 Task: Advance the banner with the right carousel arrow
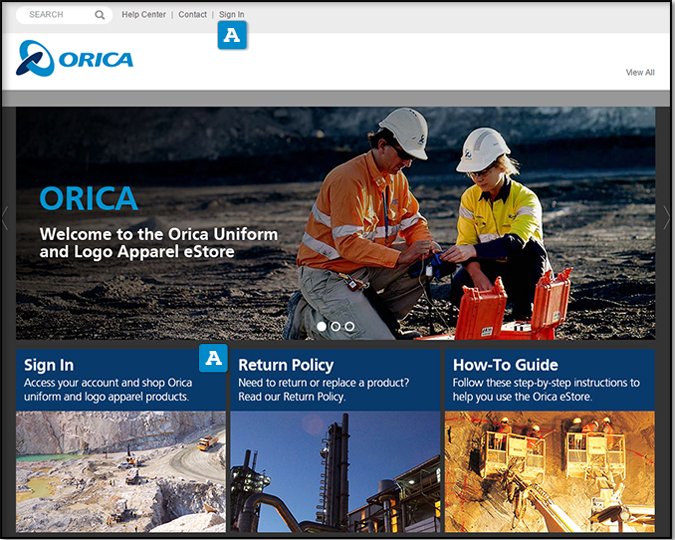tap(667, 218)
